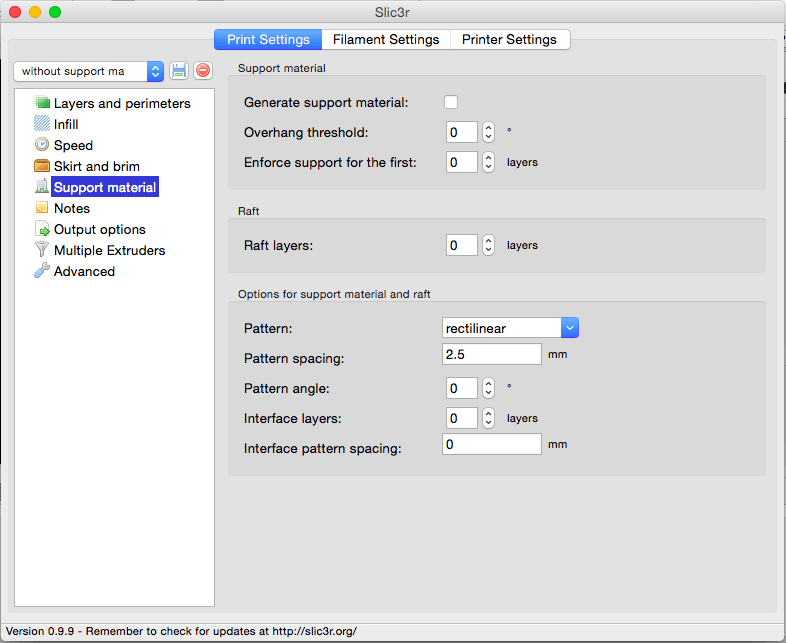This screenshot has height=643, width=786.
Task: Click the Layers and perimeters icon
Action: coord(42,103)
